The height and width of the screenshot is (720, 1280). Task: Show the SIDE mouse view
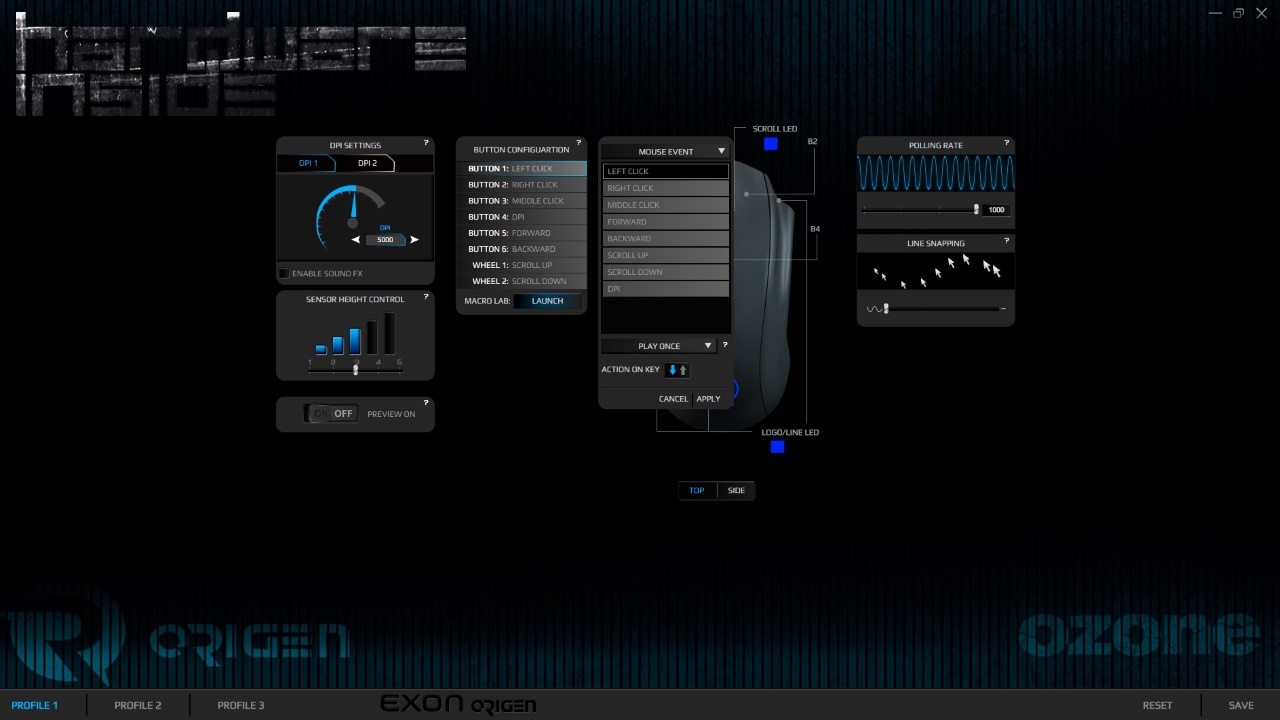click(737, 490)
